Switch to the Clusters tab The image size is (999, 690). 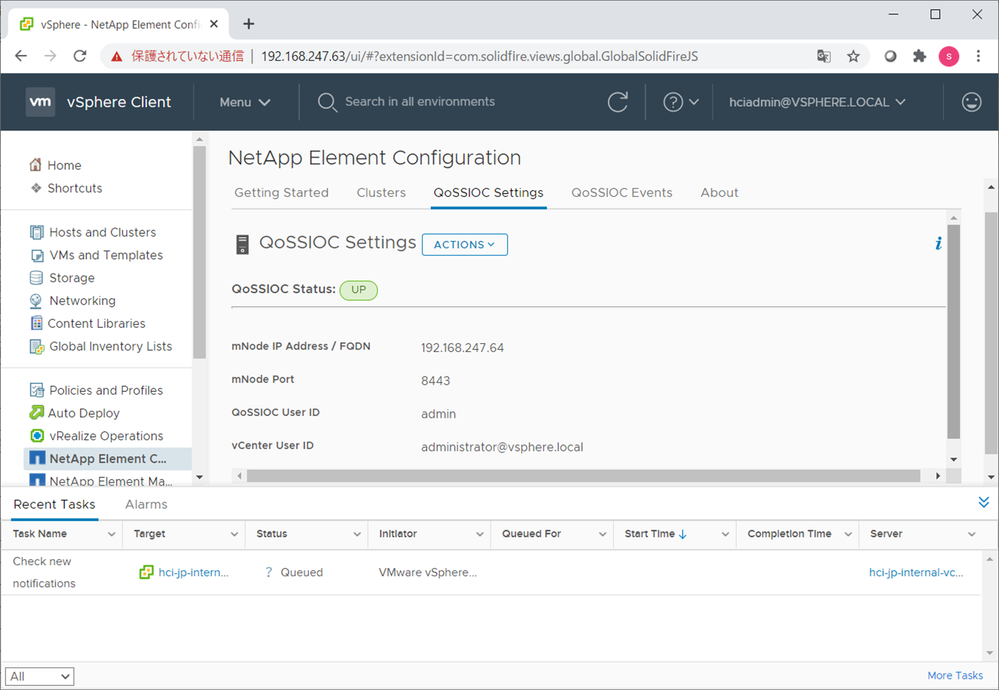(x=381, y=193)
